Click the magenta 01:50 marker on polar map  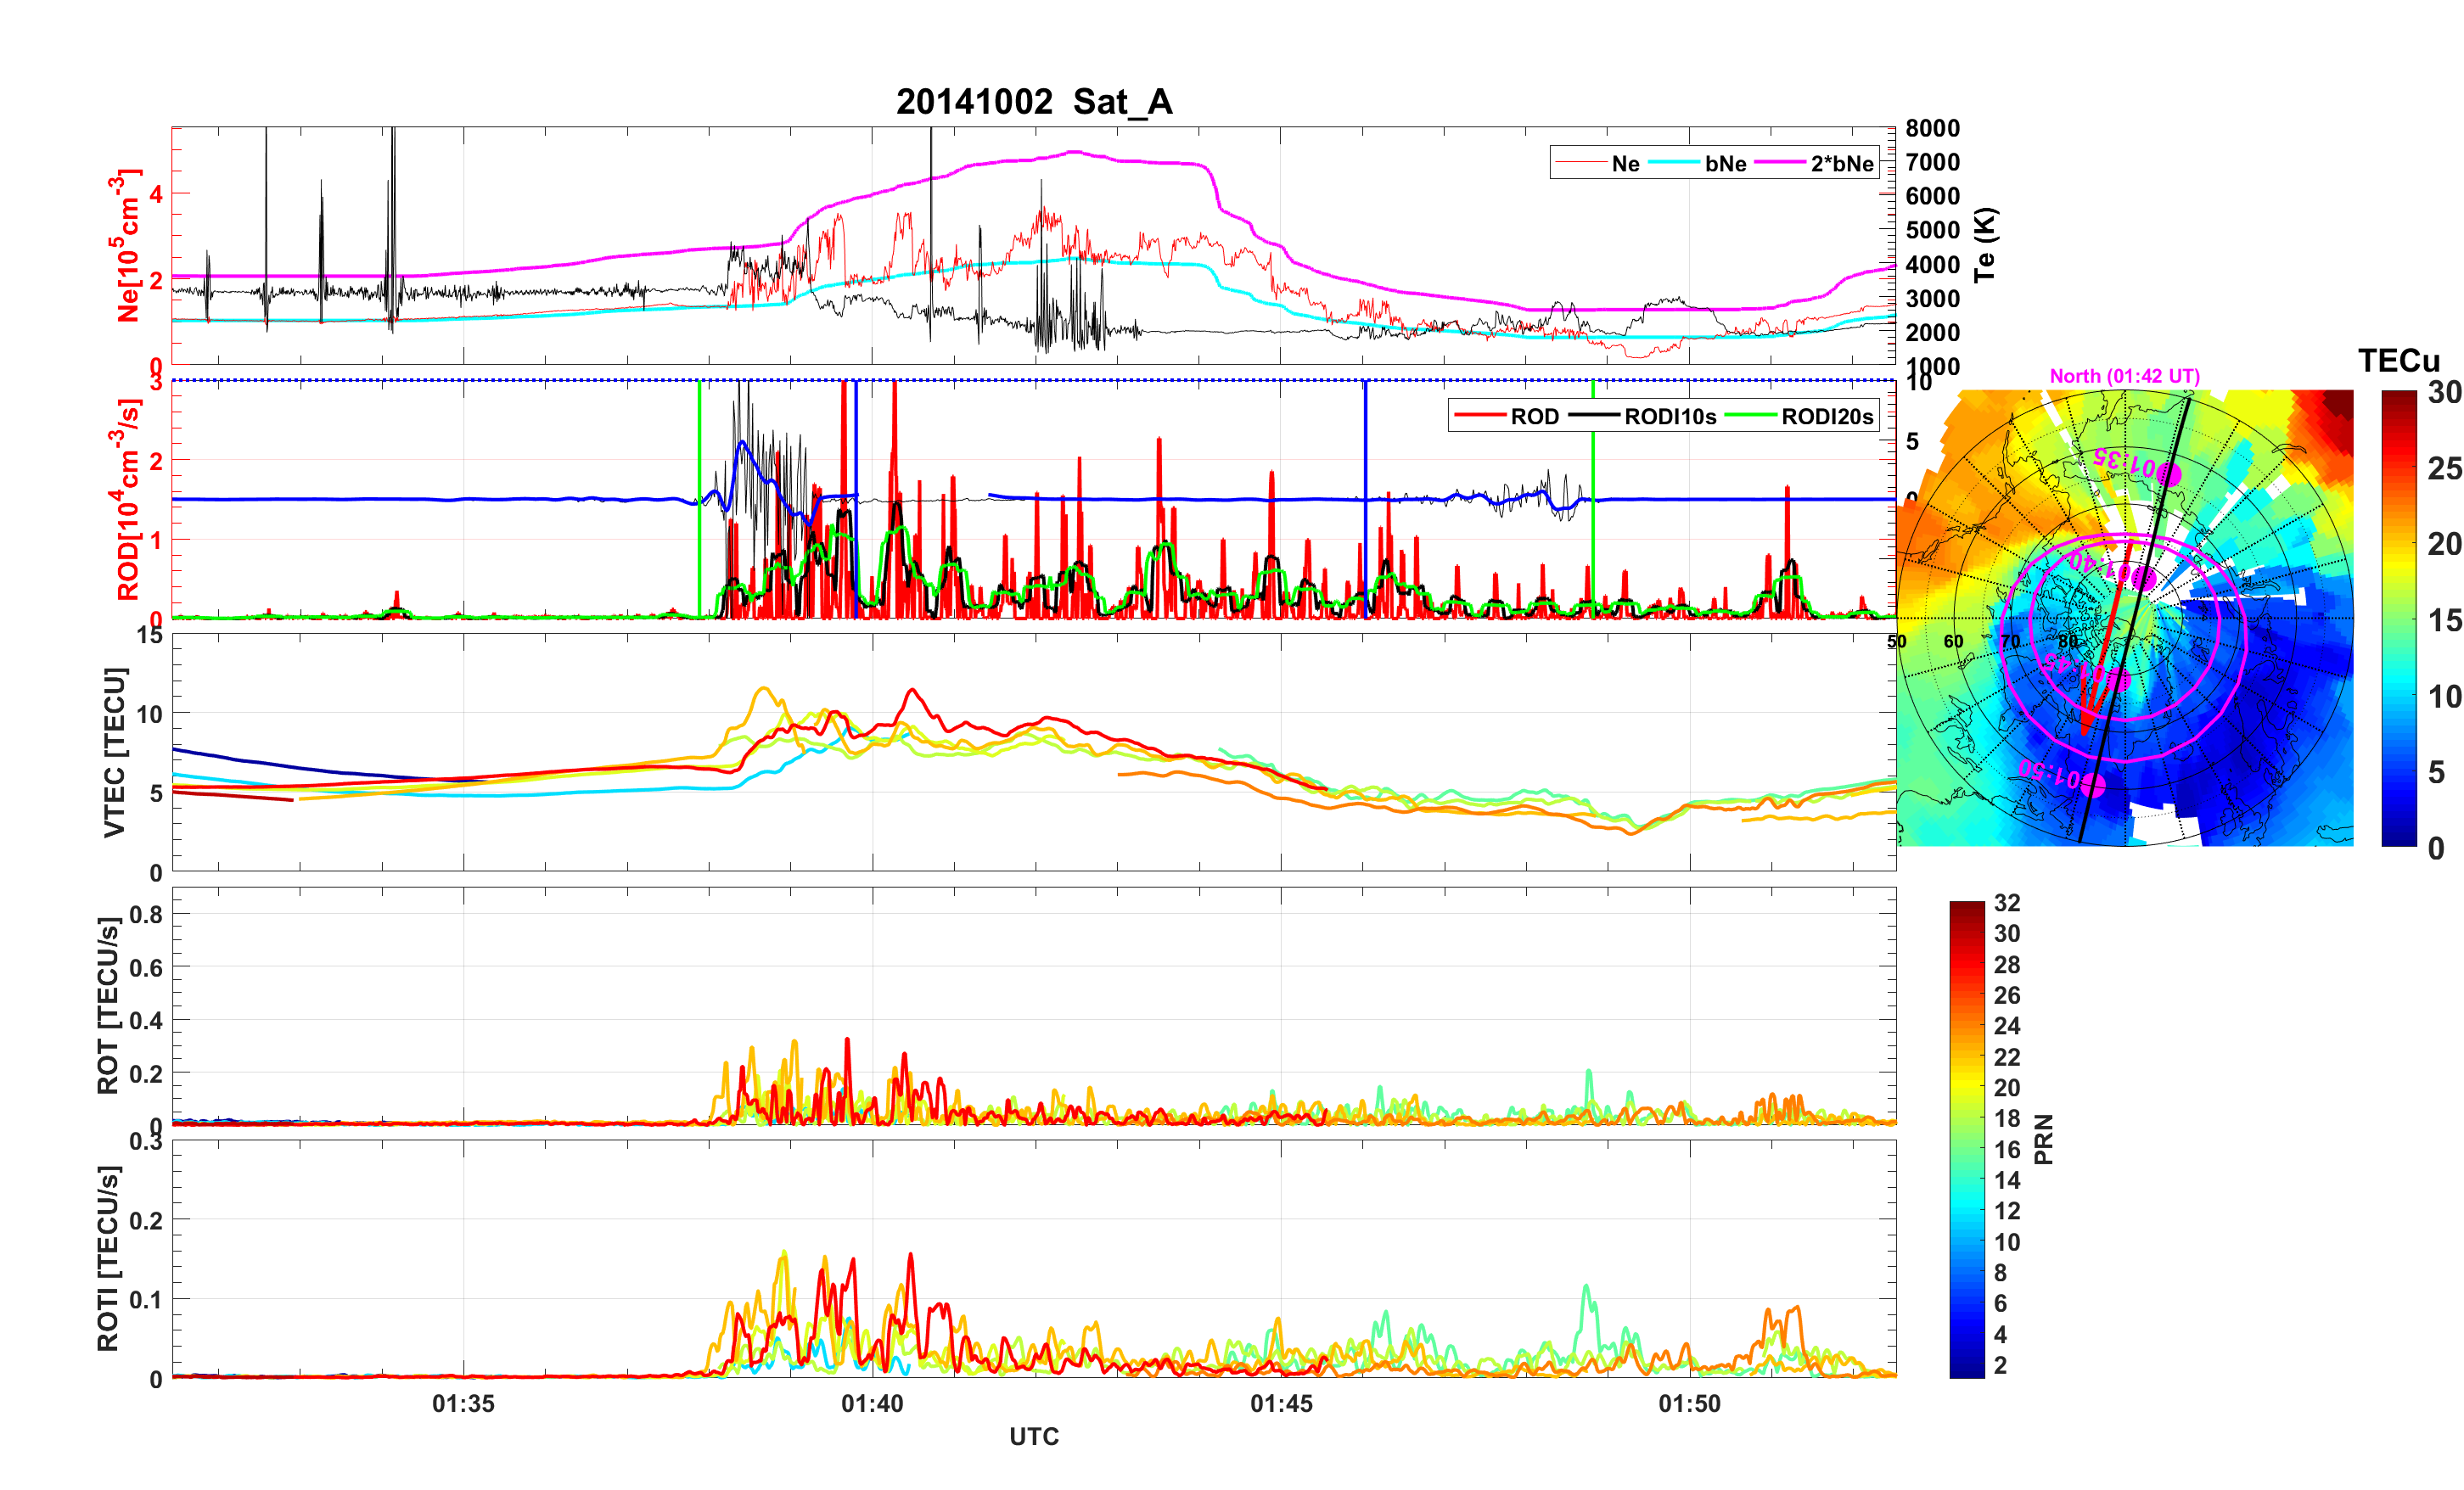(x=2093, y=785)
